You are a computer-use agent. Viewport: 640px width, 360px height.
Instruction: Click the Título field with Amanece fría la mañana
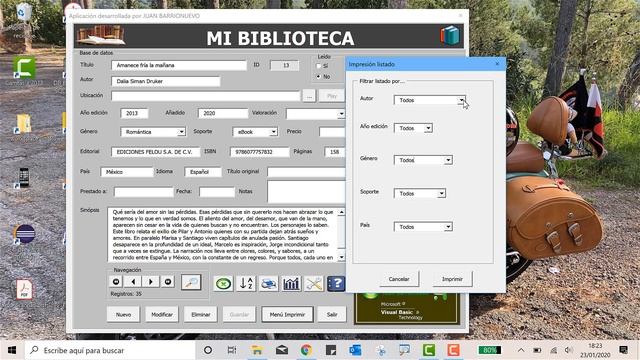pos(179,65)
